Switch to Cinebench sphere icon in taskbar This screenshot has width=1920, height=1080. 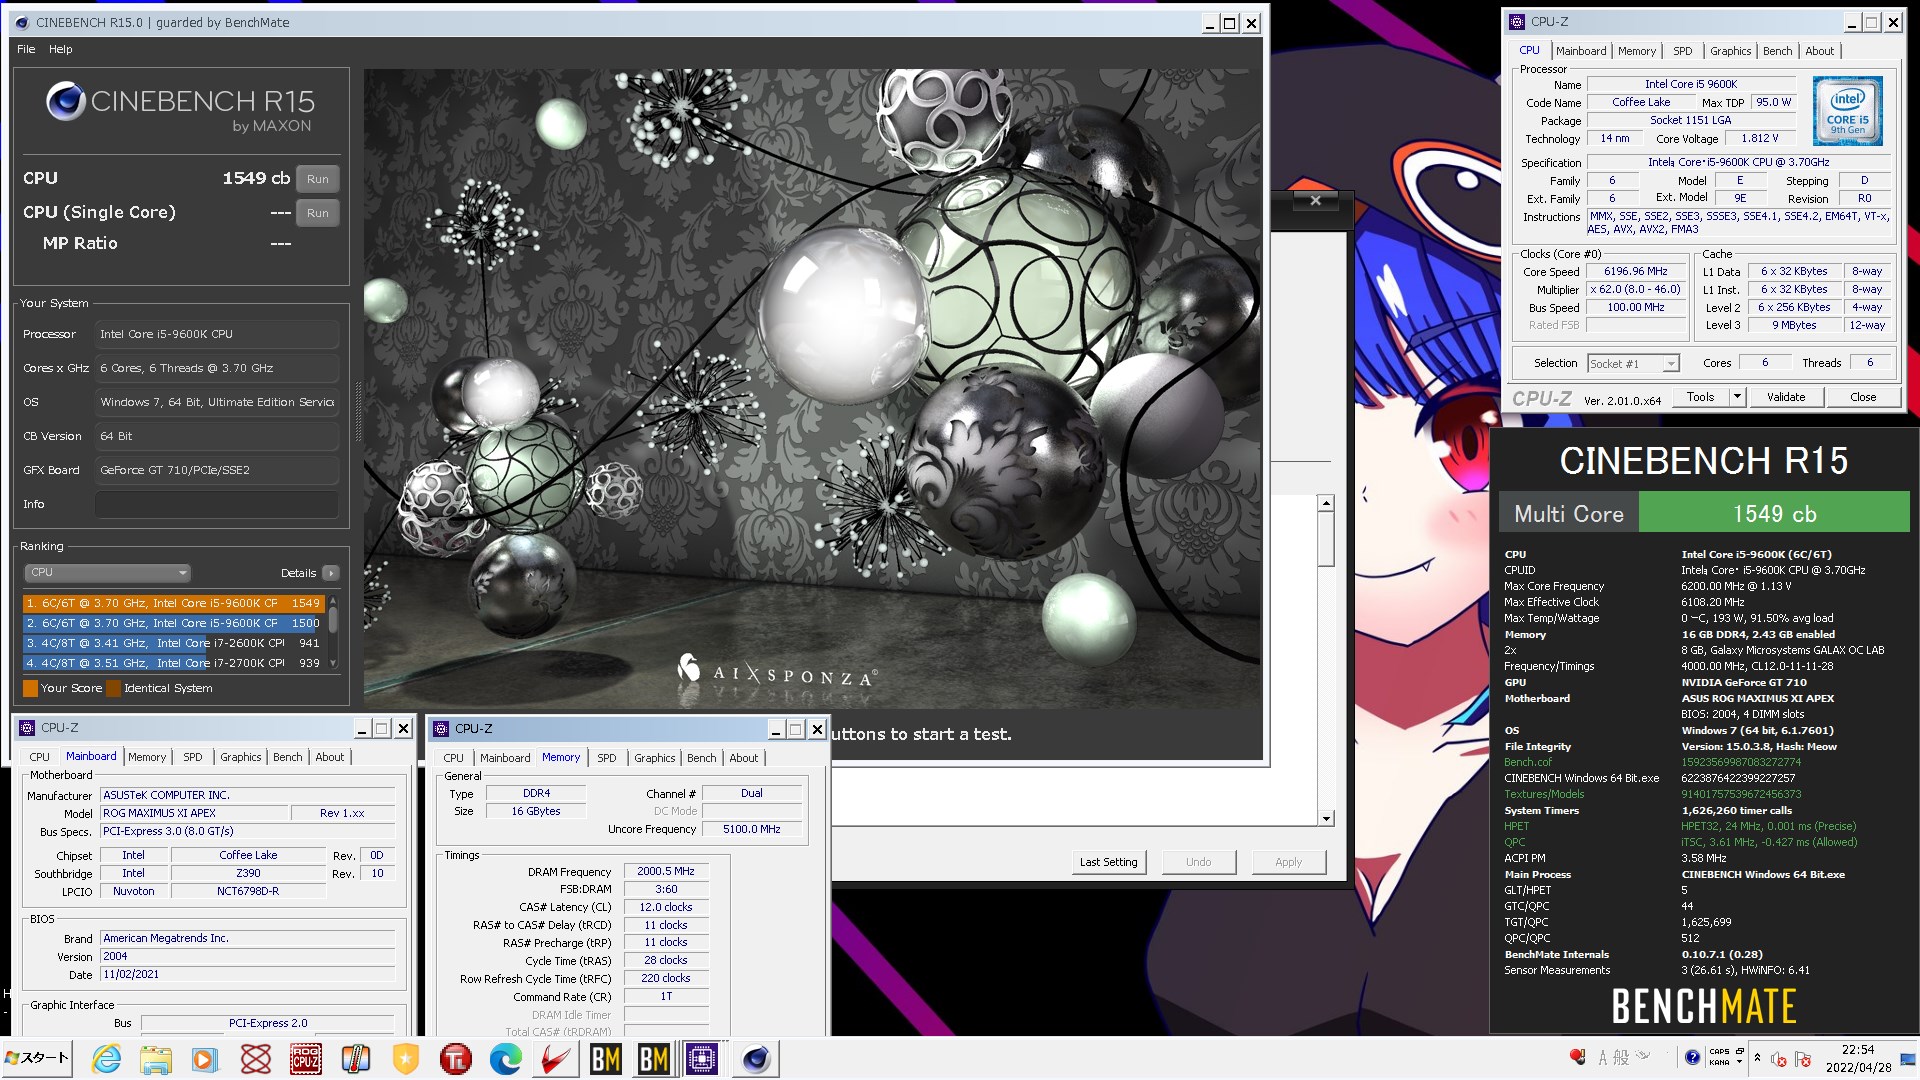pyautogui.click(x=756, y=1059)
